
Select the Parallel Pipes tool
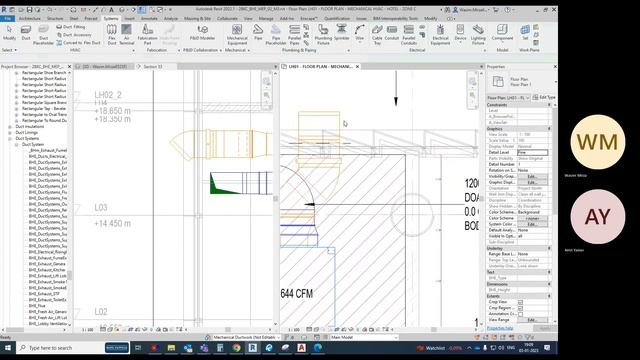(294, 34)
